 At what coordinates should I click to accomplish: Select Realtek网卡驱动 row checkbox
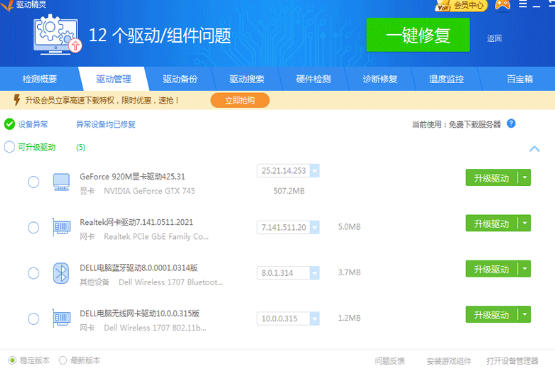[34, 227]
